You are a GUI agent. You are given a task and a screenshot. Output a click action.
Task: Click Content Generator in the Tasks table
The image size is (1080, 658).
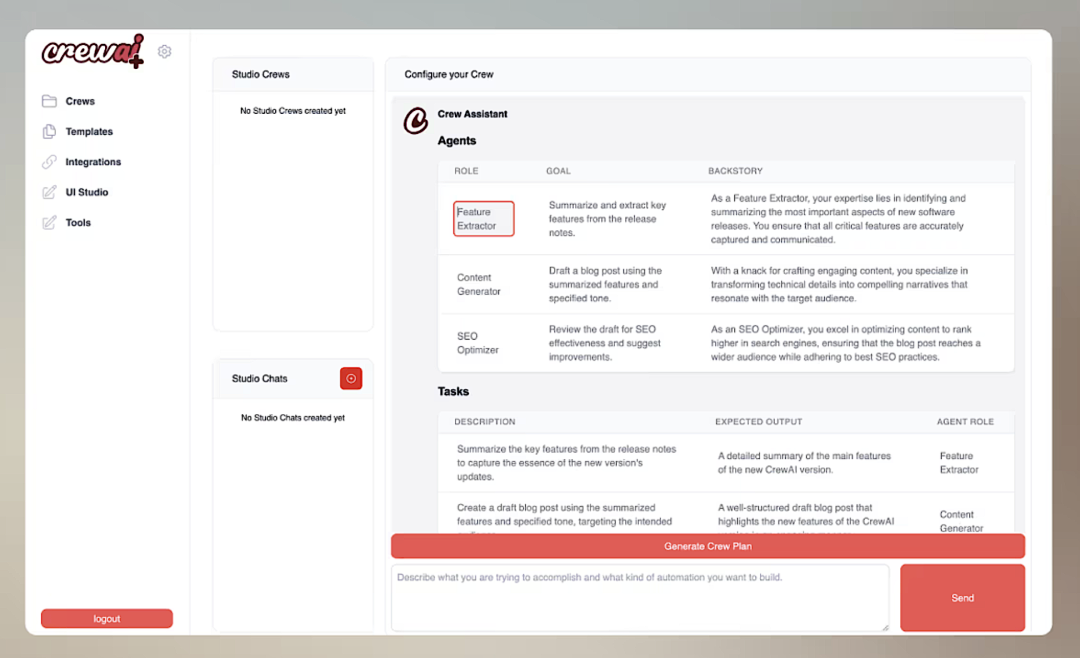pyautogui.click(x=962, y=522)
